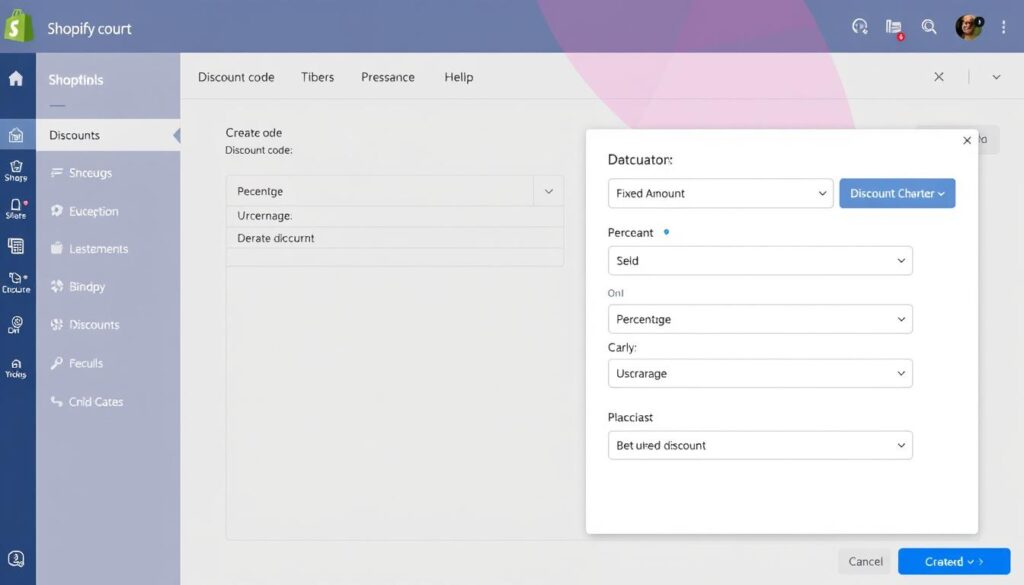Go to the Home icon in sidebar
The height and width of the screenshot is (585, 1024).
pyautogui.click(x=16, y=79)
